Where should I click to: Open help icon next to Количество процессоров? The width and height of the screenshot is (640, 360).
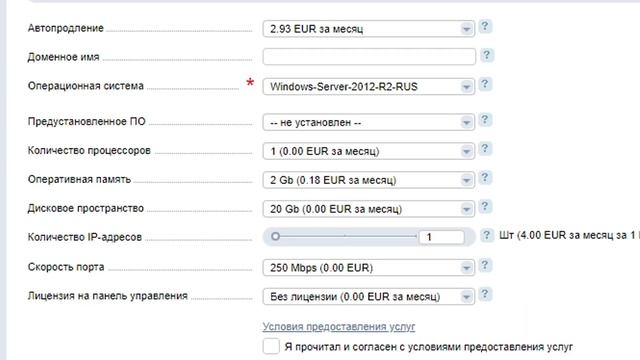[485, 149]
